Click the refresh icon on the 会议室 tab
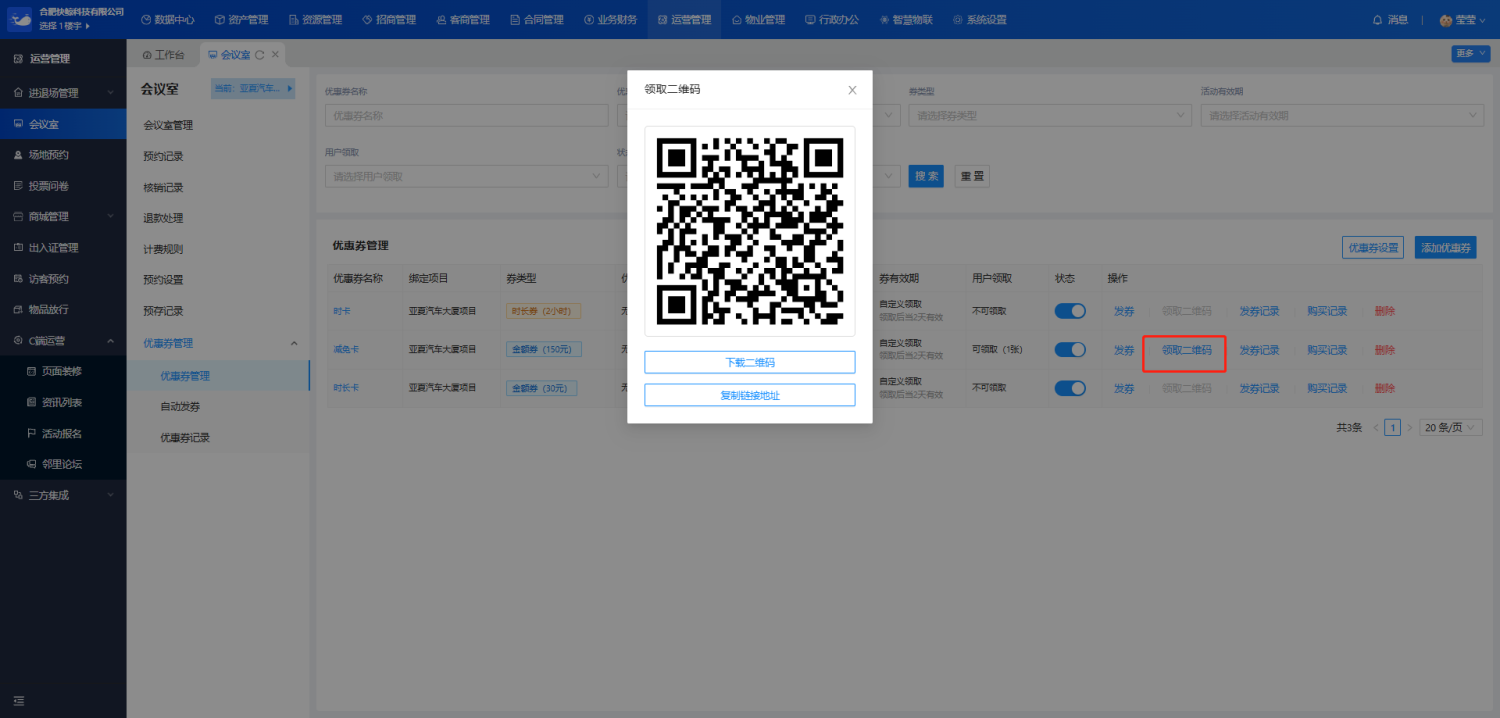Viewport: 1500px width, 718px height. [x=260, y=54]
